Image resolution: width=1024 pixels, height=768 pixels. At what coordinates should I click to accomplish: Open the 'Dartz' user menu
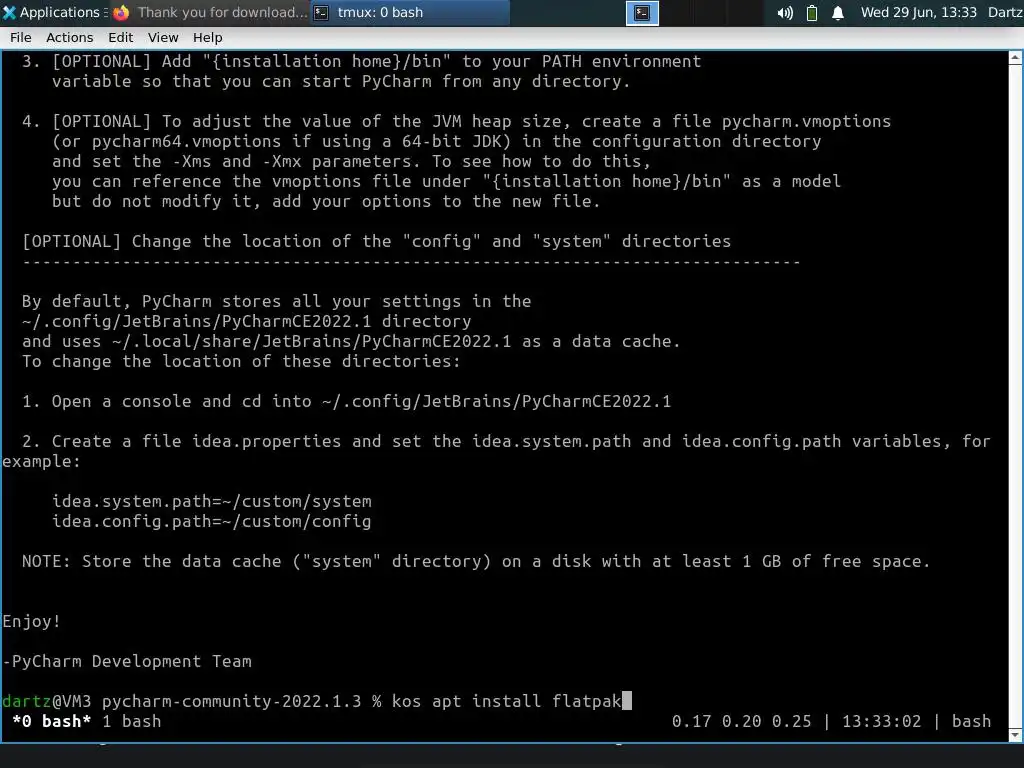coord(1005,12)
